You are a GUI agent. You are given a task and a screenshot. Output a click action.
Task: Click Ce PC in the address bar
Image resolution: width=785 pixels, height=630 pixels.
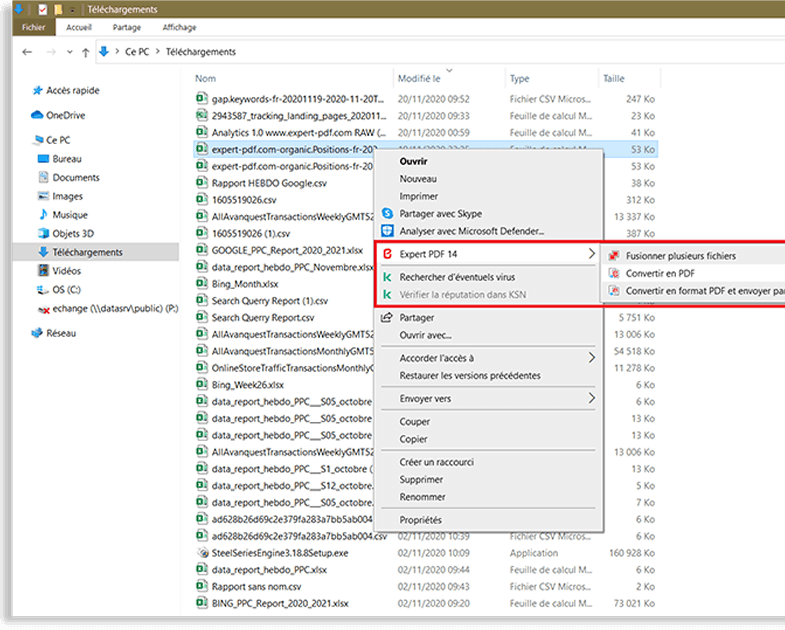(x=137, y=52)
